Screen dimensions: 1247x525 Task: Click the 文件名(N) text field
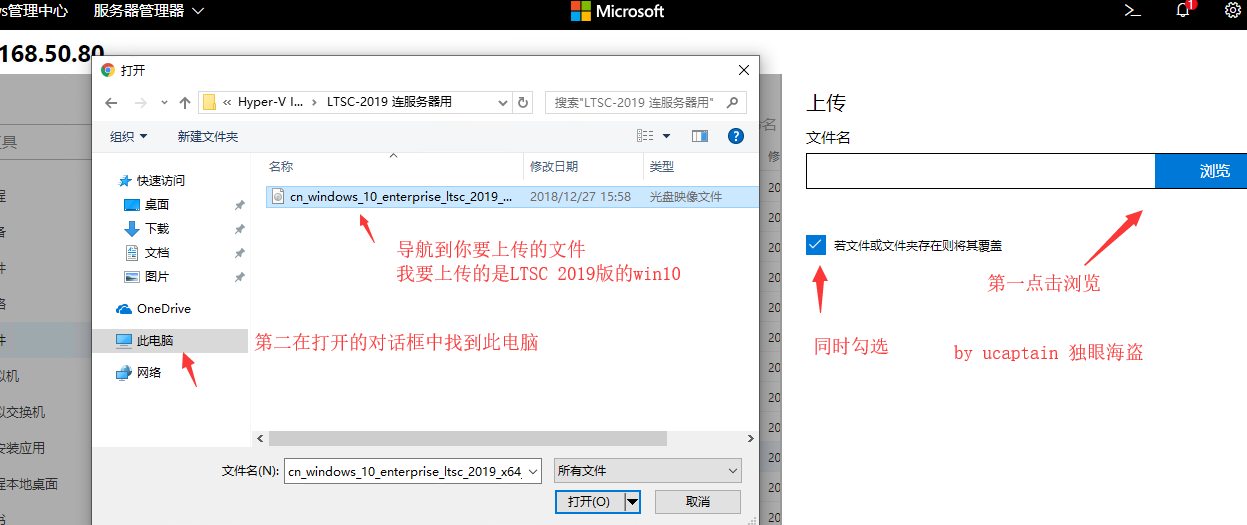click(405, 471)
